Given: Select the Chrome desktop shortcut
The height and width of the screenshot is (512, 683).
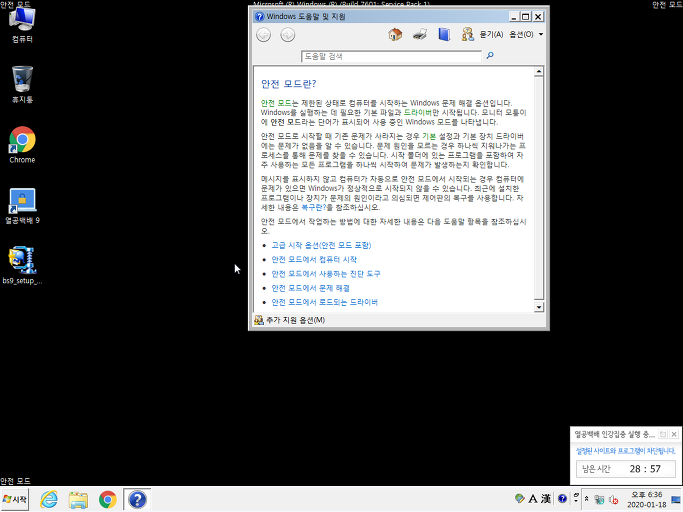Looking at the screenshot, I should (22, 145).
